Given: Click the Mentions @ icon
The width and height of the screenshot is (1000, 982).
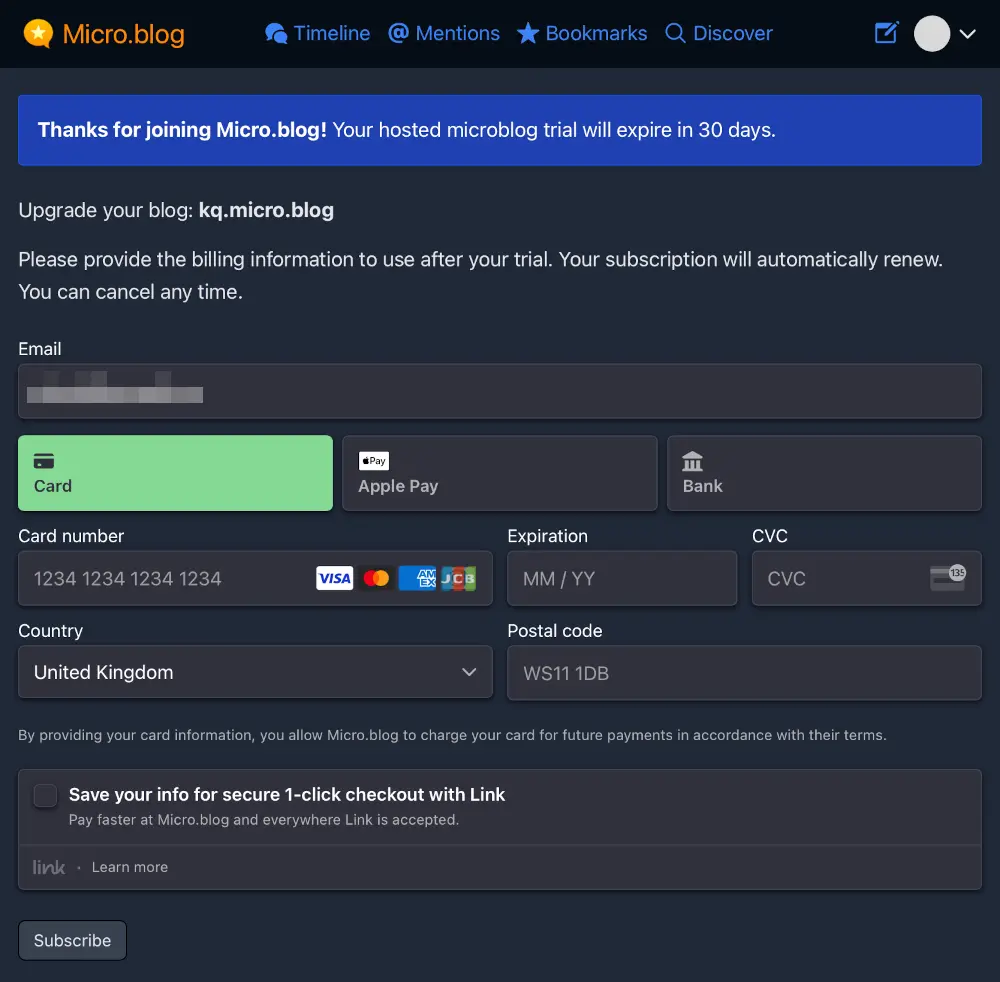Looking at the screenshot, I should point(400,33).
